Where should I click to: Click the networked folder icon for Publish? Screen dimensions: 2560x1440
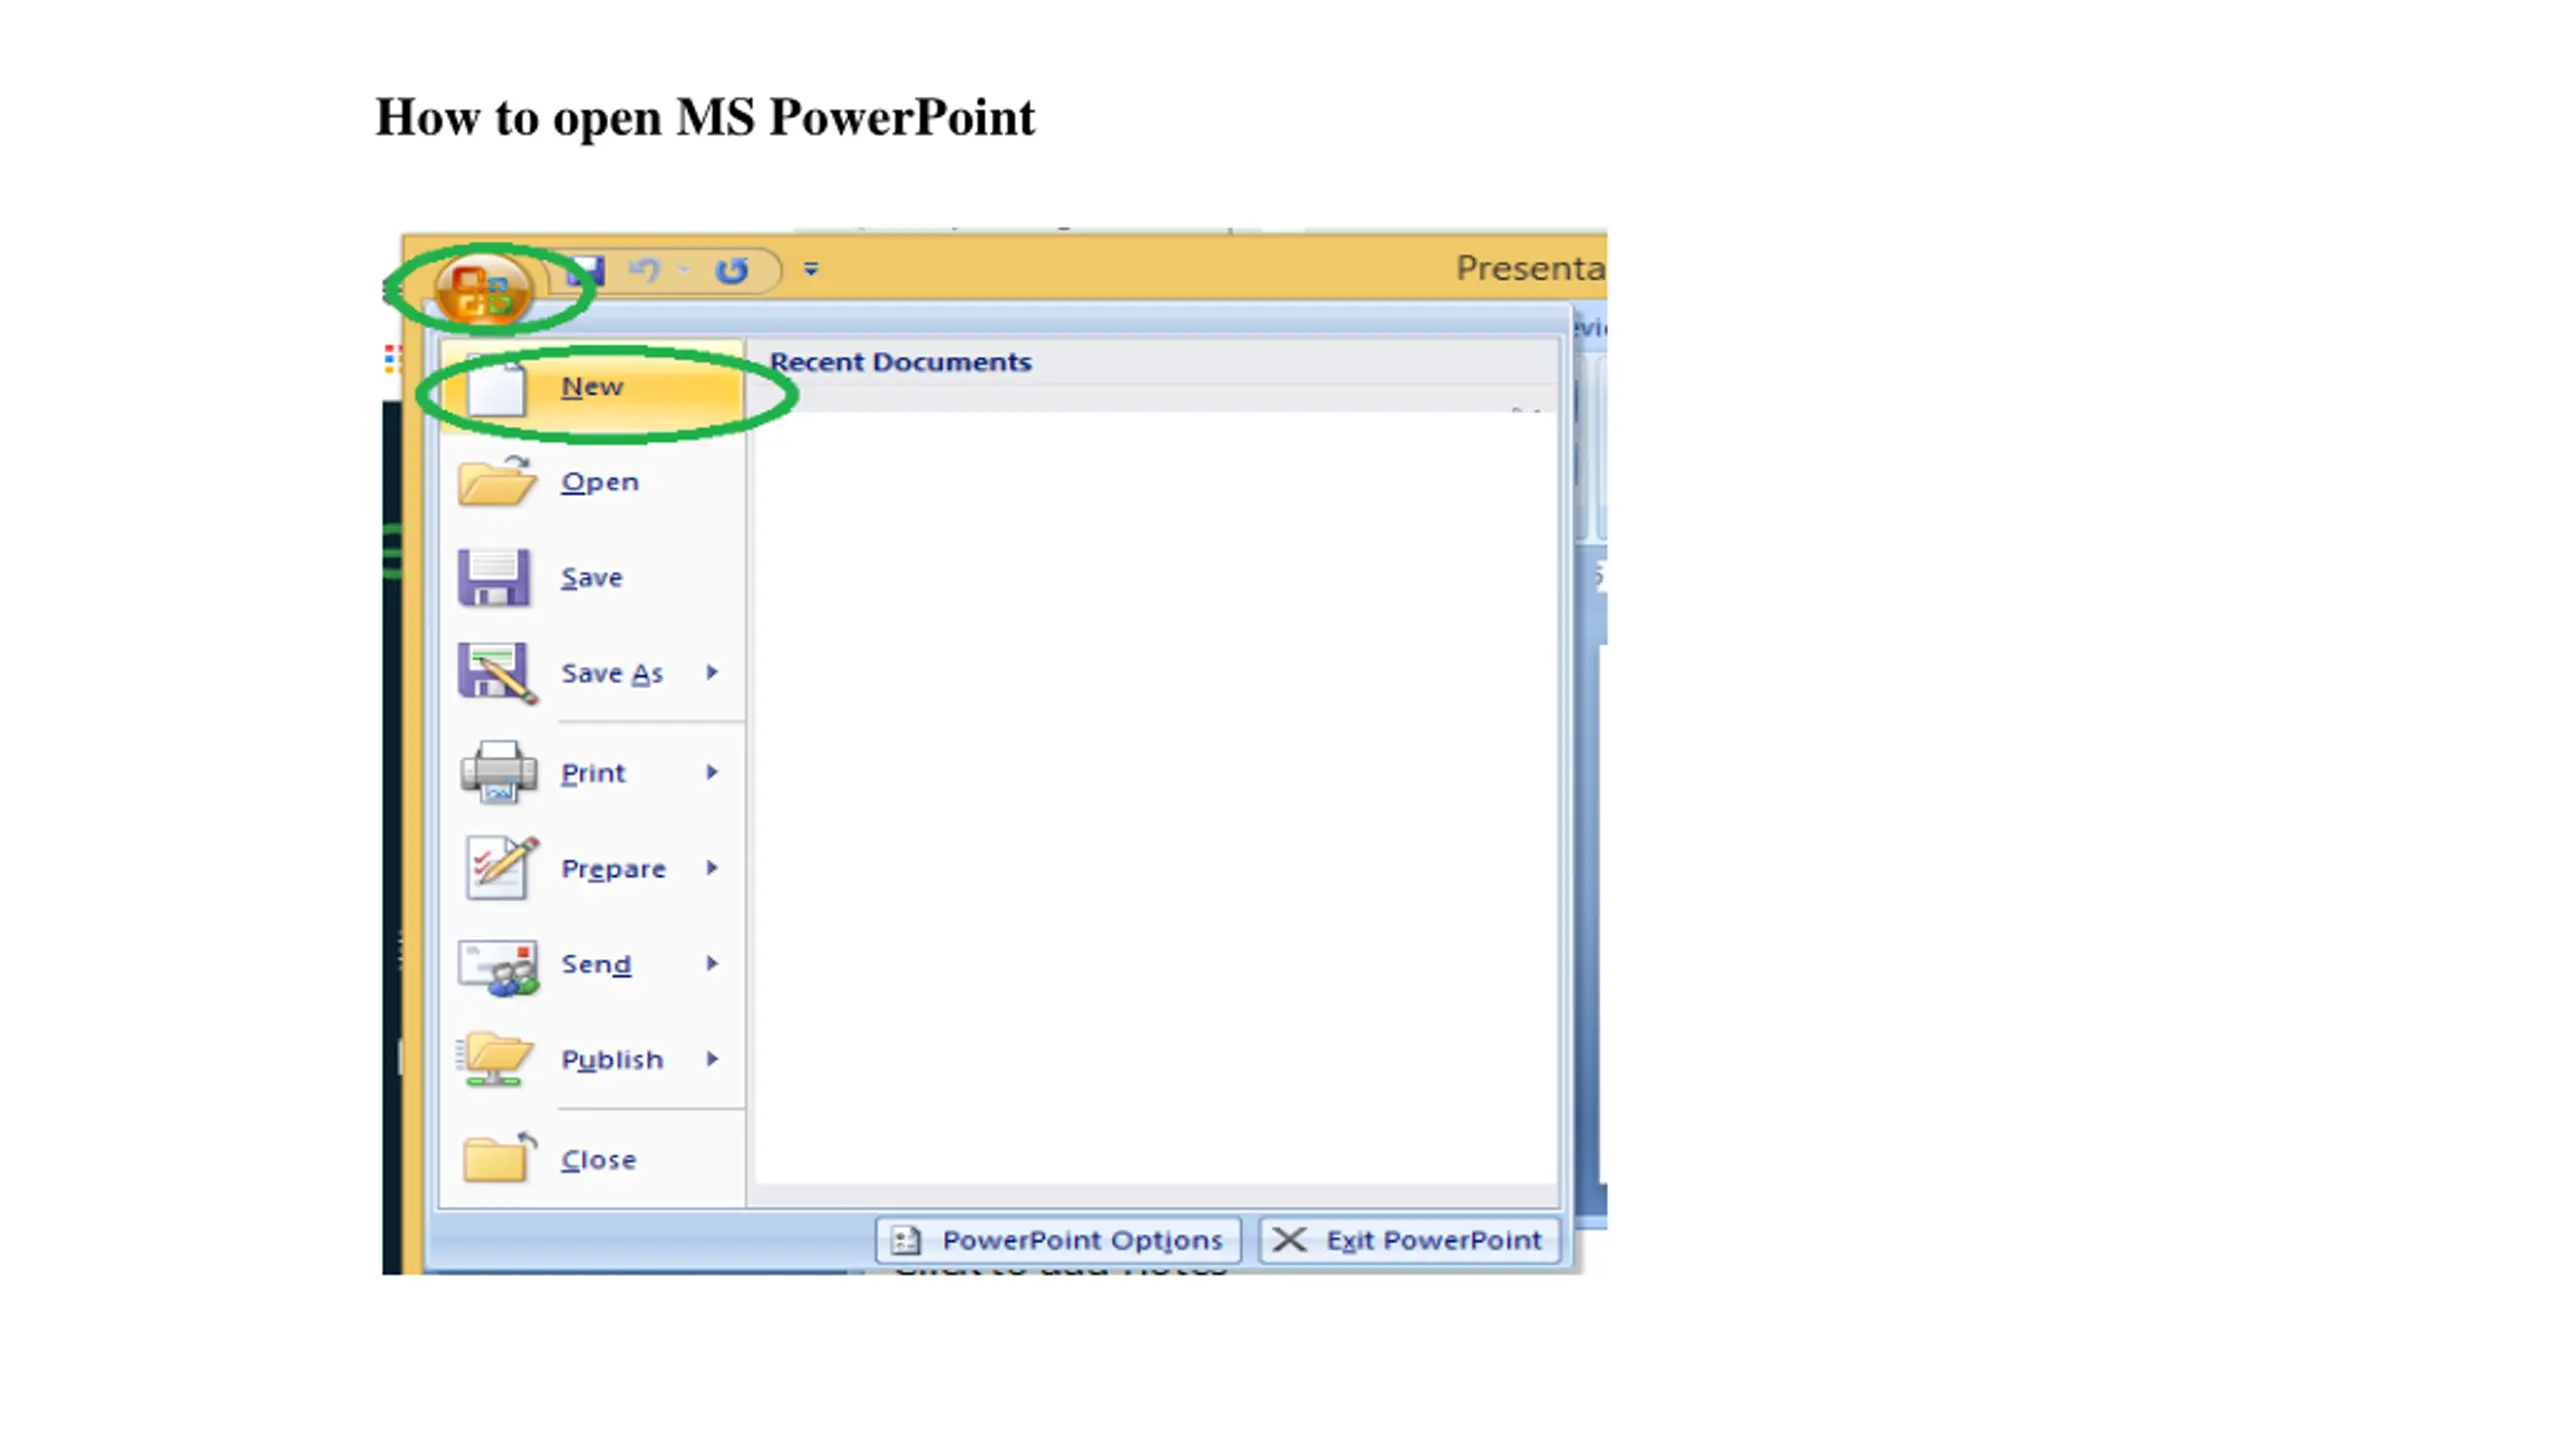click(494, 1059)
